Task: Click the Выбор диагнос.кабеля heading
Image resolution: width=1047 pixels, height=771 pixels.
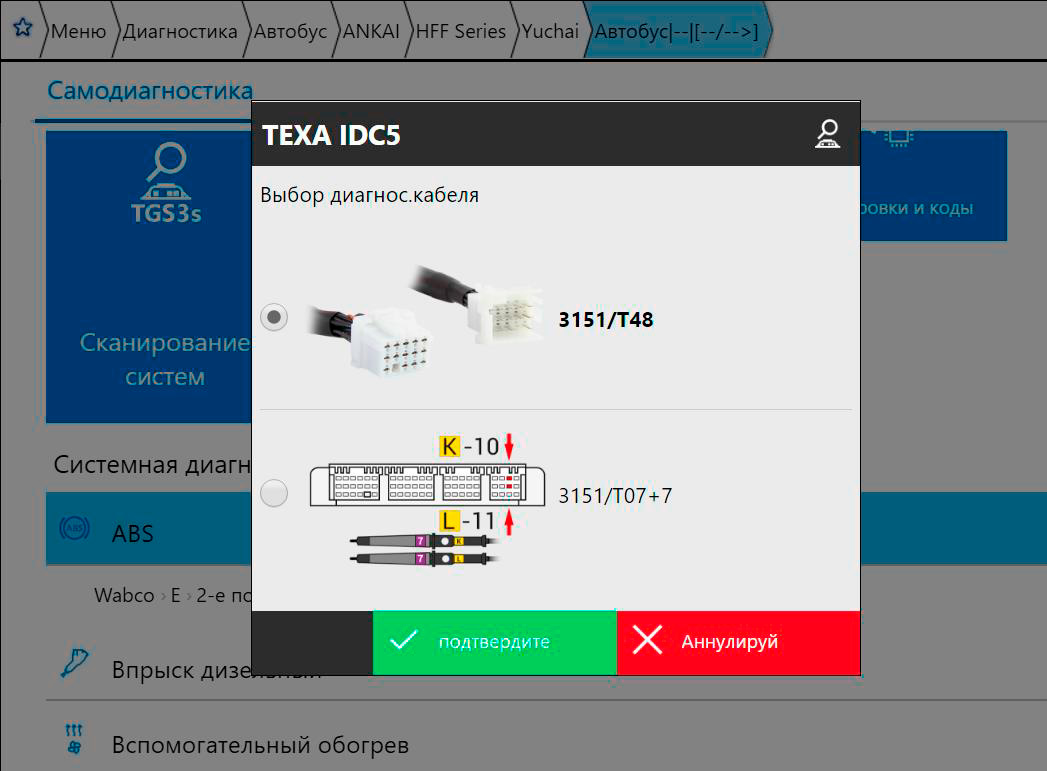Action: point(369,195)
